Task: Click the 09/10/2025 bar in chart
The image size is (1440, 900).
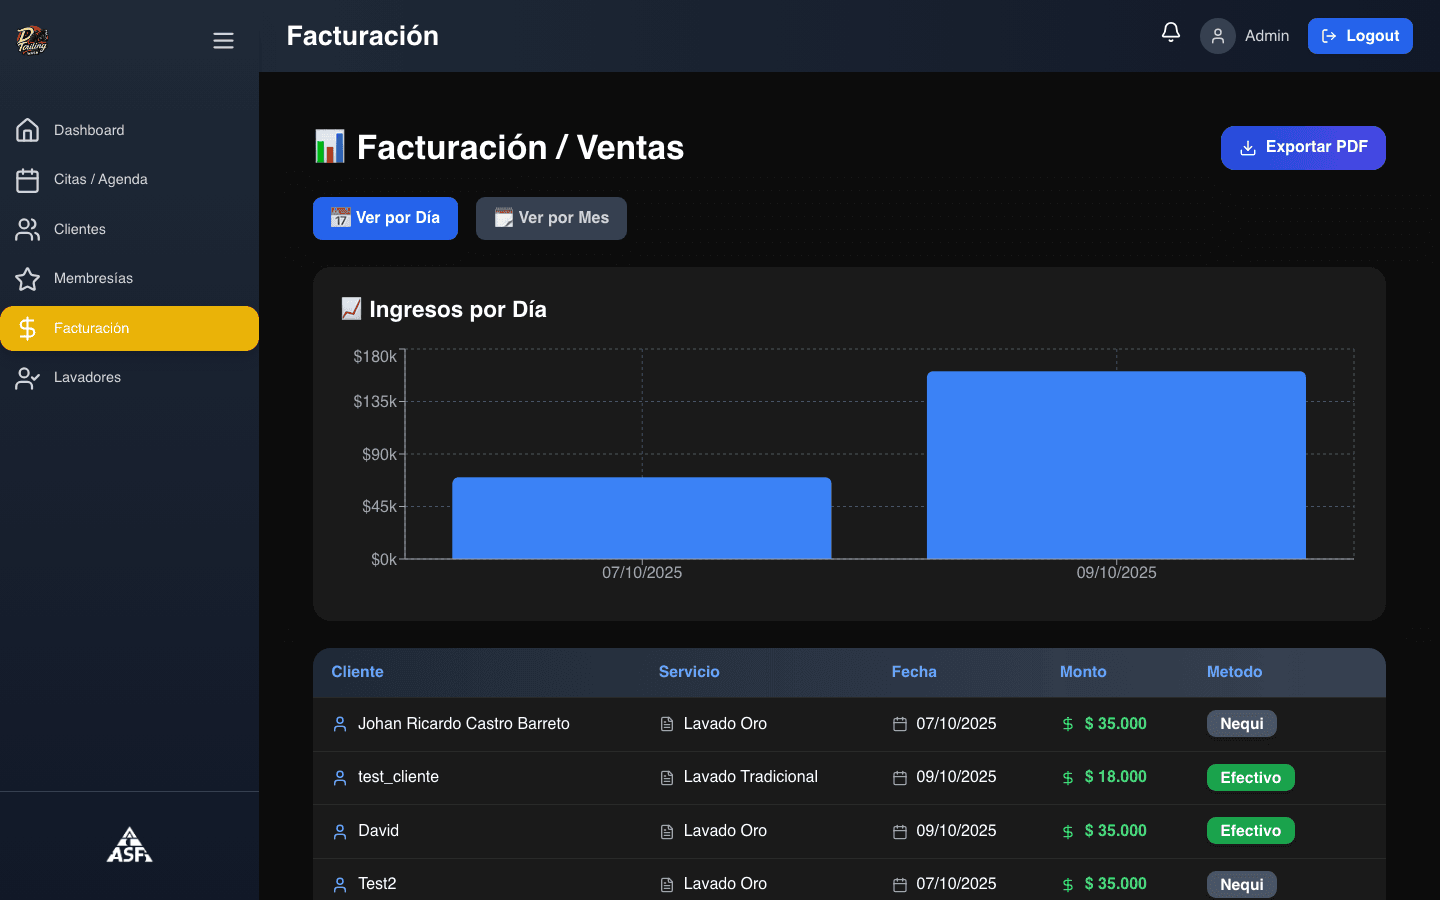Action: pos(1116,465)
